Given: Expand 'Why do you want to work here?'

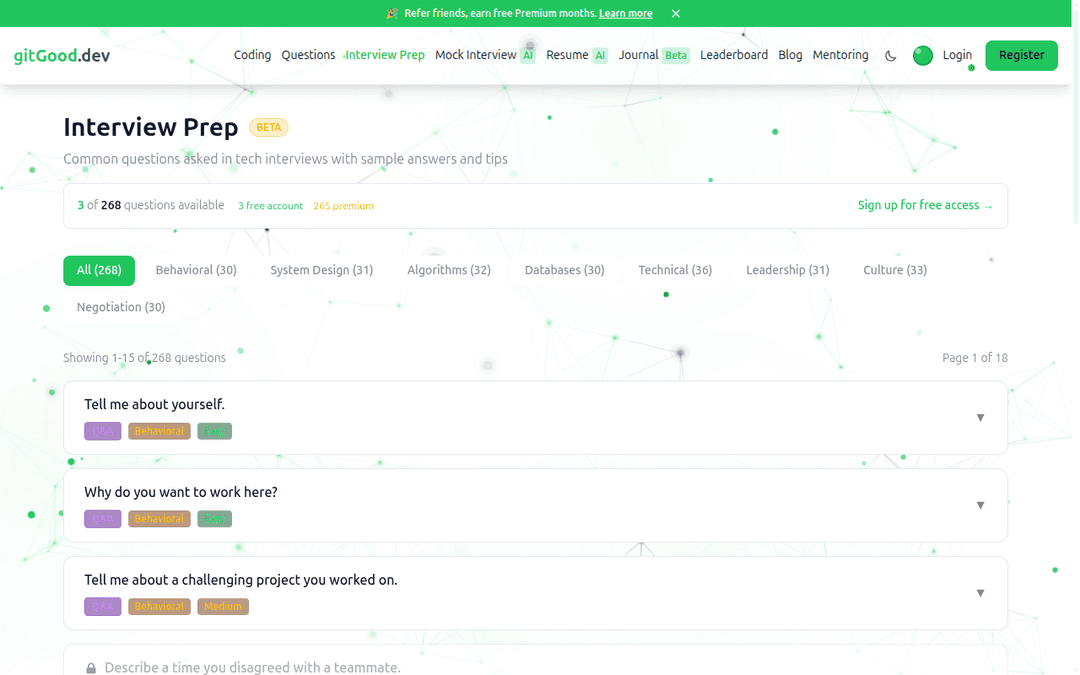Looking at the screenshot, I should tap(980, 505).
